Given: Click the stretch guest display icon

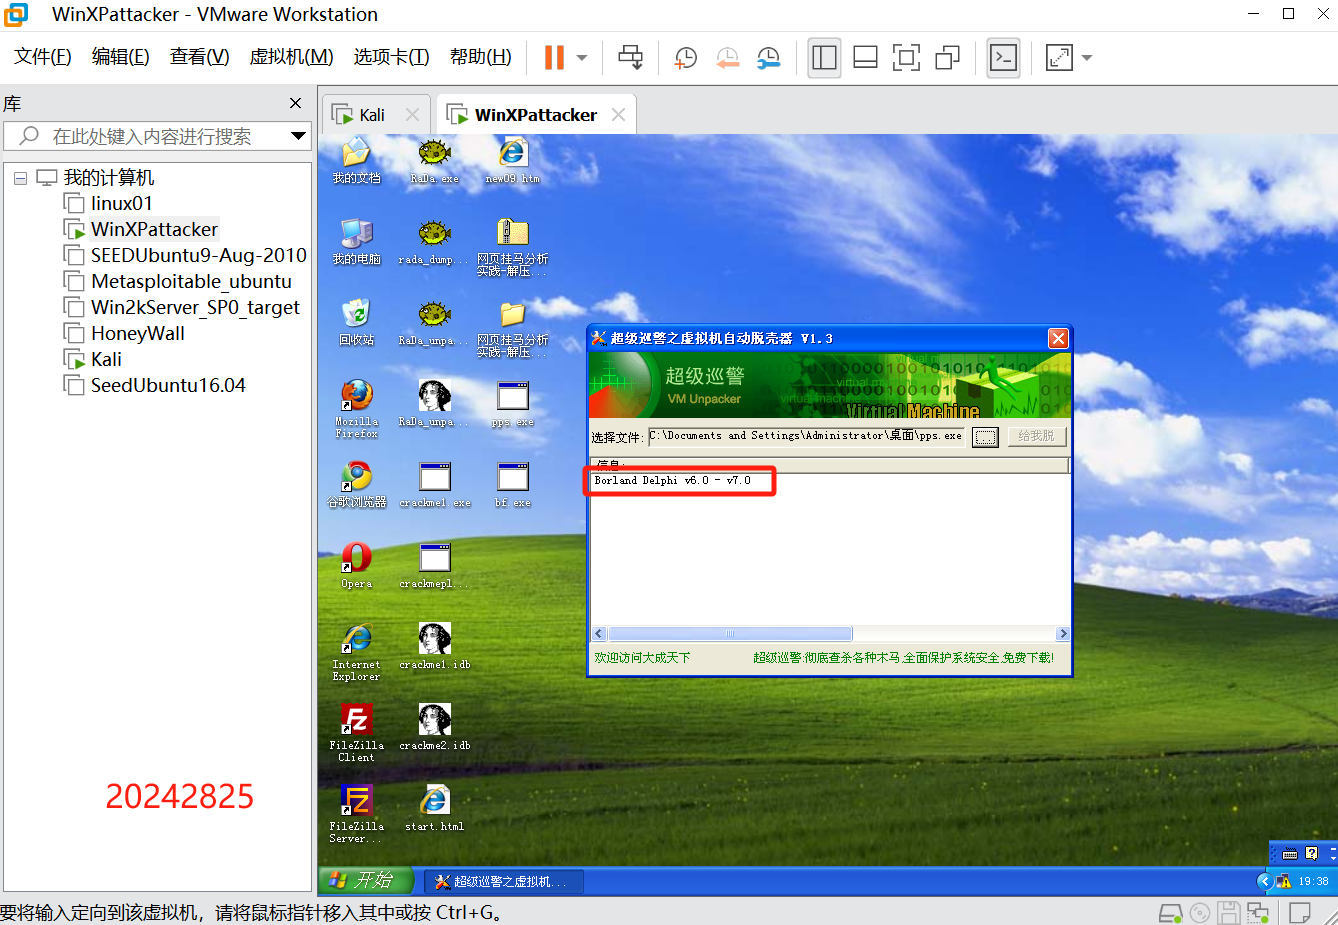Looking at the screenshot, I should coord(1059,58).
